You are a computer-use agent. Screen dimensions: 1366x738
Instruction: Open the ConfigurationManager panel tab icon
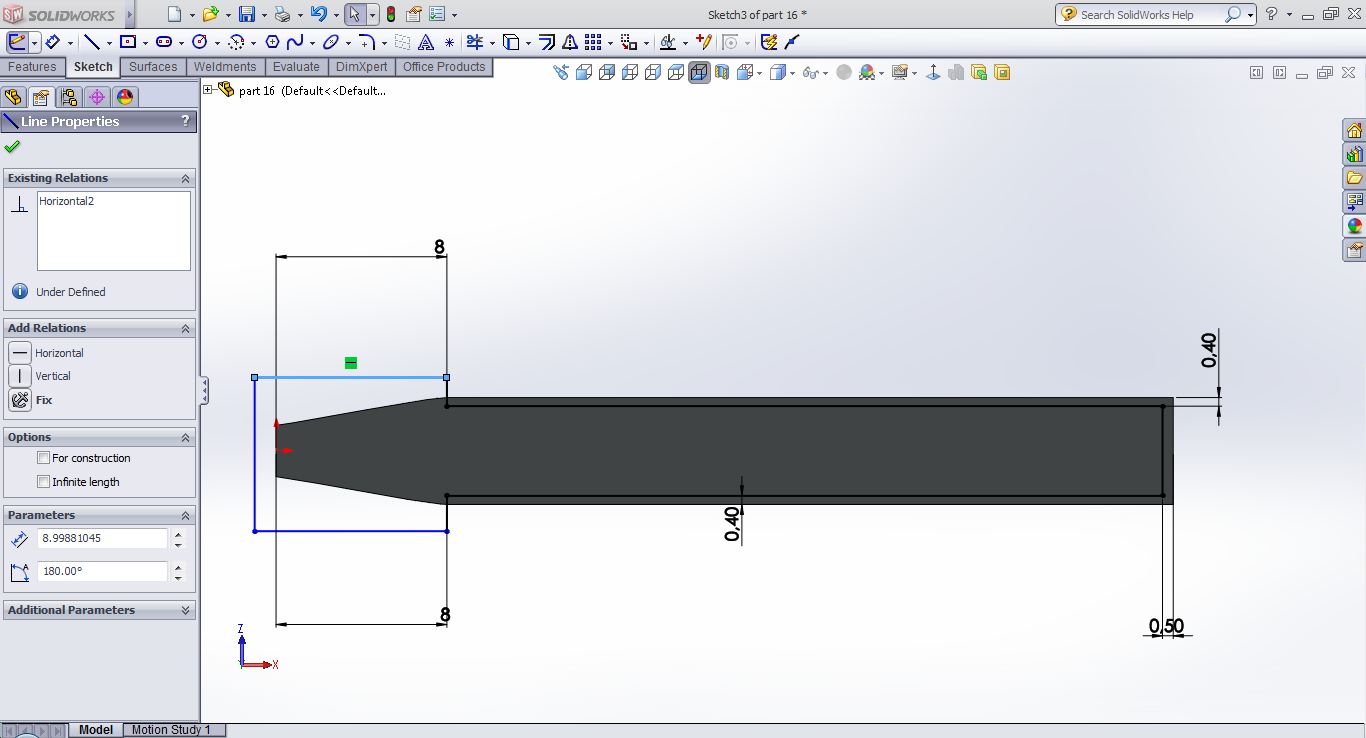tap(68, 97)
